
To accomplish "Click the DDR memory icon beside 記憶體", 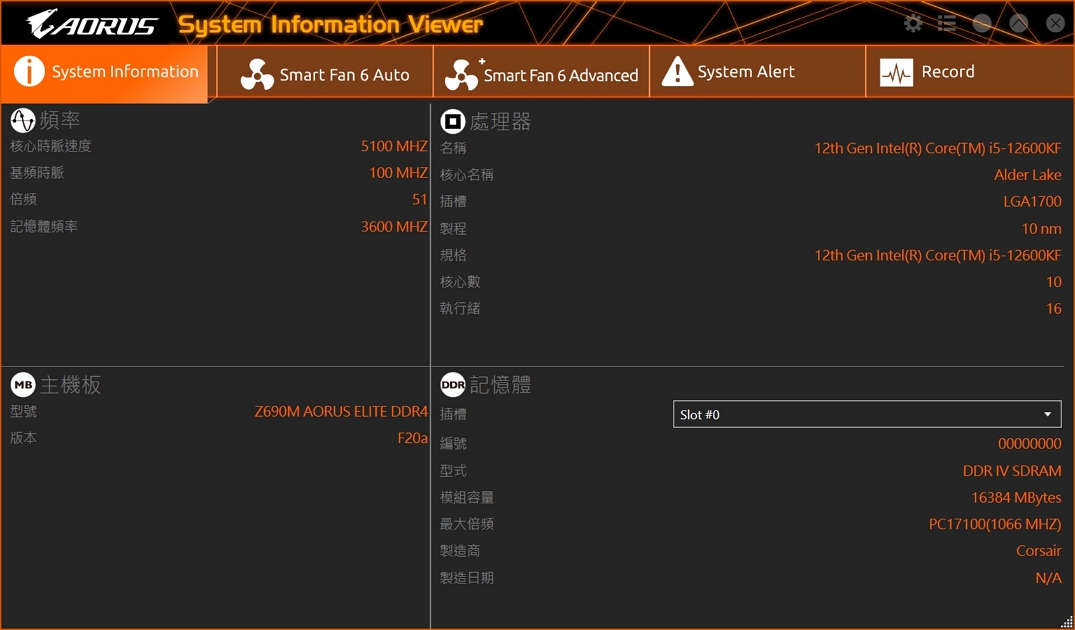I will coord(452,385).
